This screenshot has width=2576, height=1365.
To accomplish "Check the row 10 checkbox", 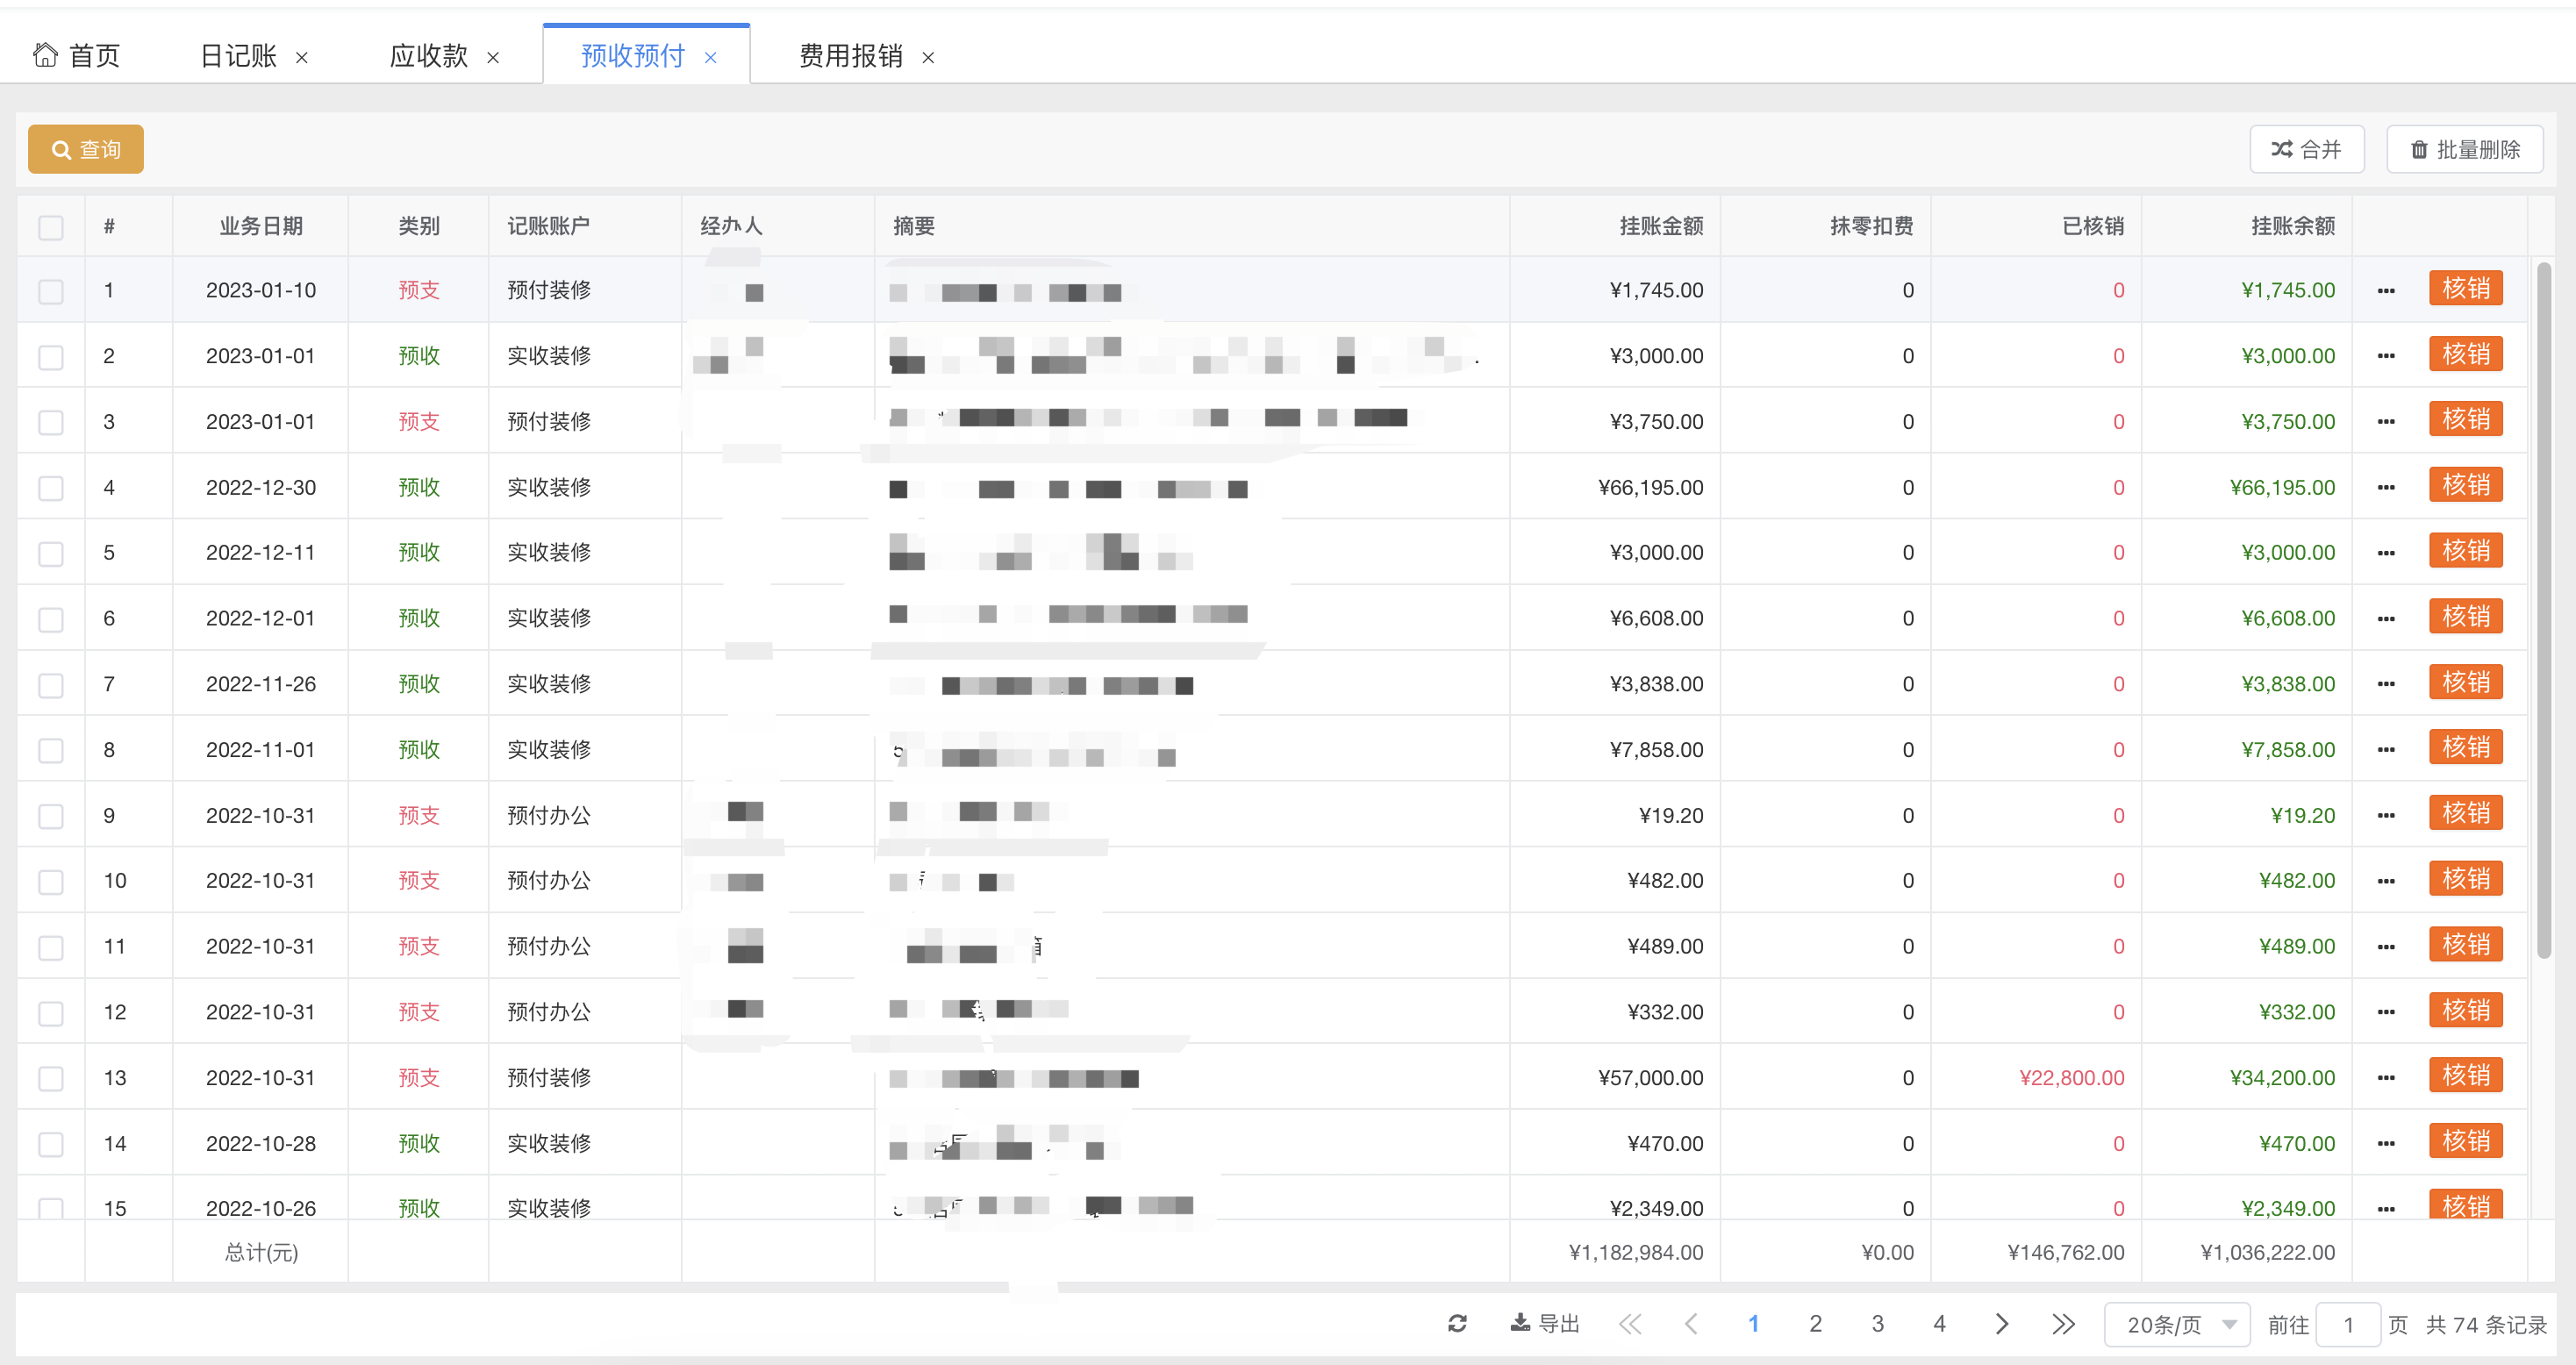I will pos(51,881).
